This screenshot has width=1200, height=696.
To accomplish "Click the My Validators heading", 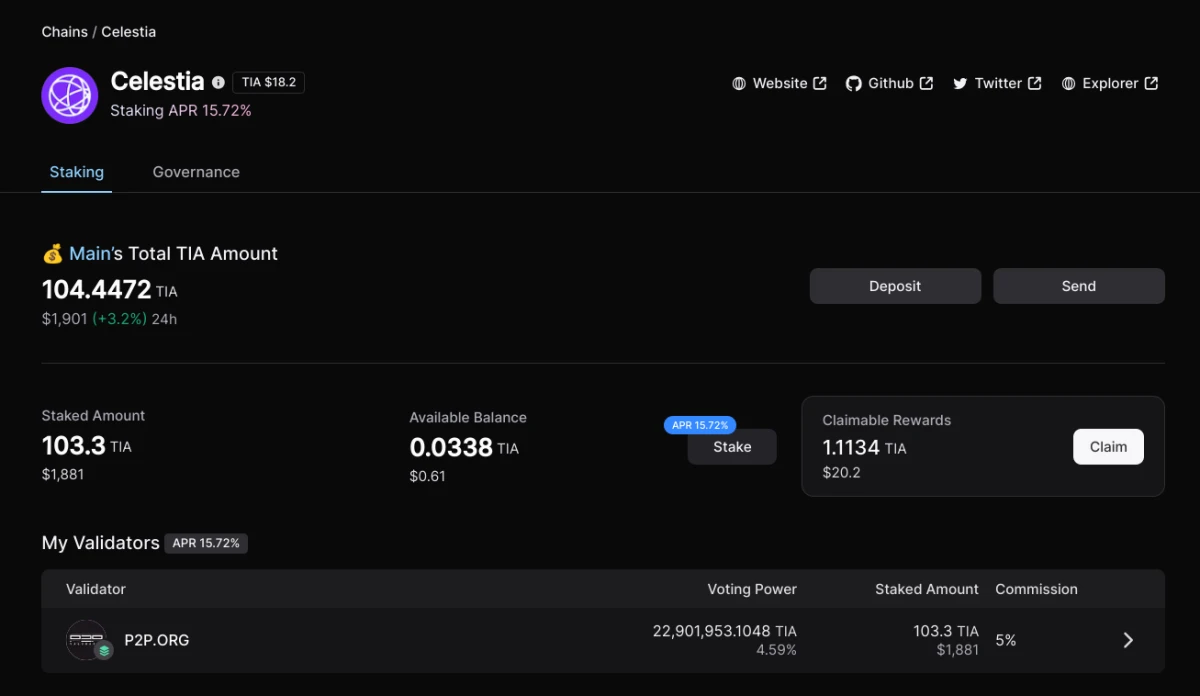I will tap(101, 543).
